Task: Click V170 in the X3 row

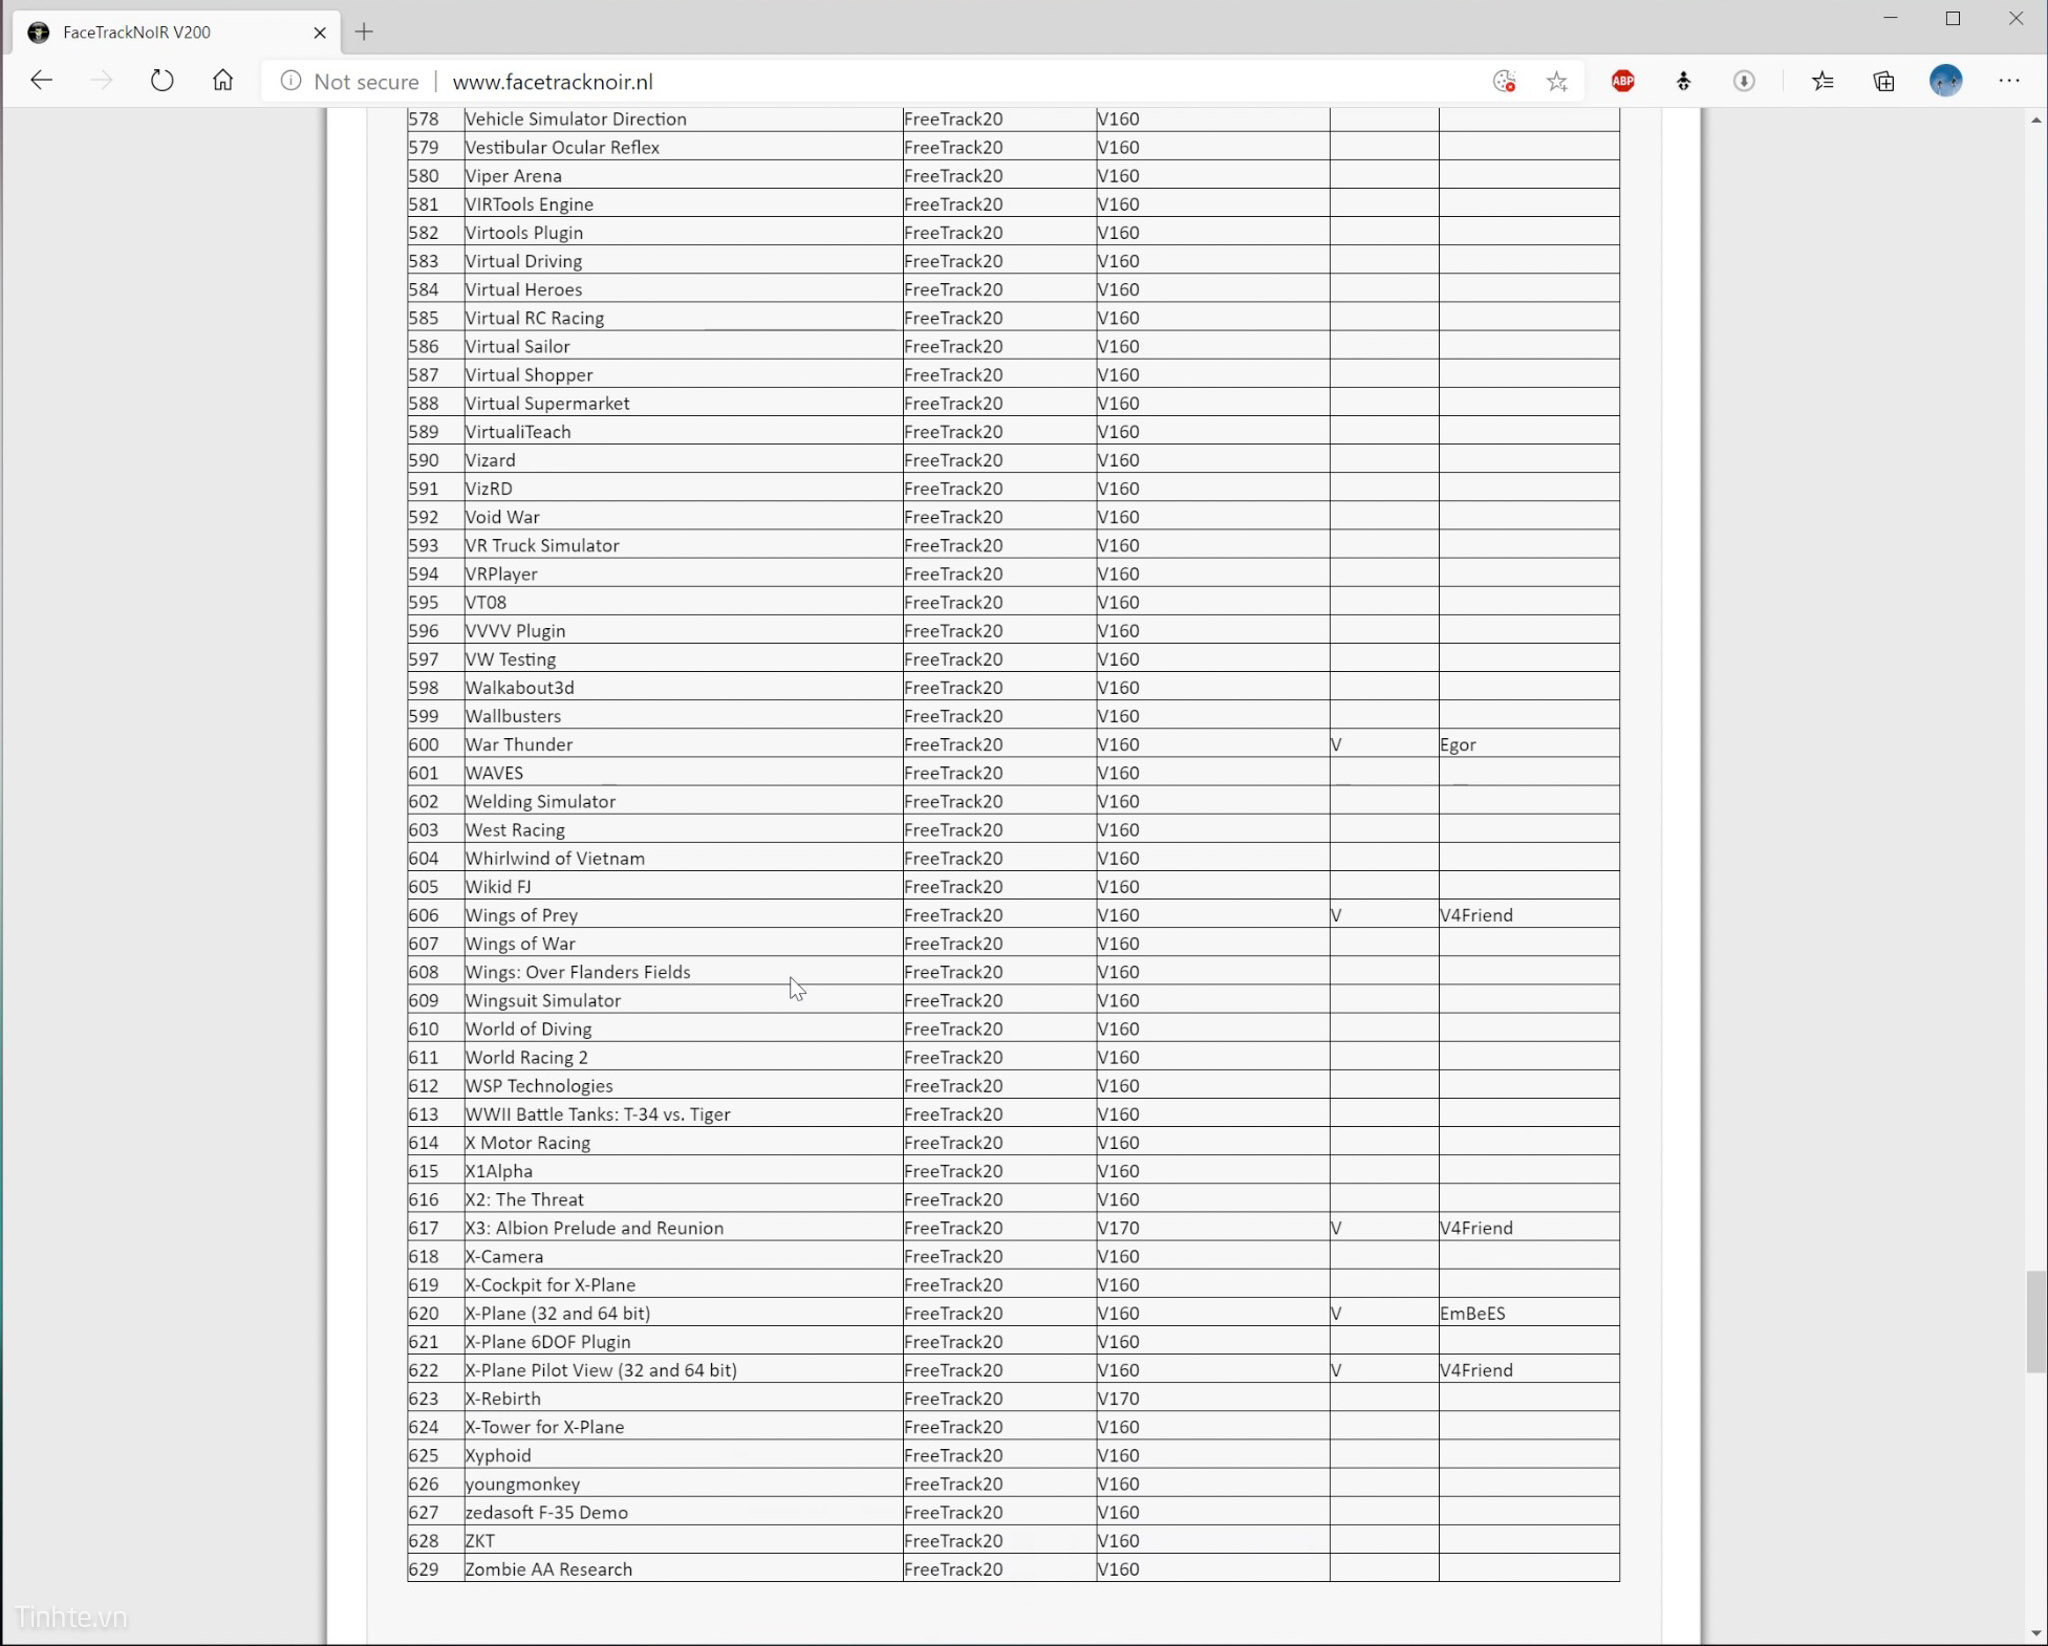Action: tap(1118, 1229)
